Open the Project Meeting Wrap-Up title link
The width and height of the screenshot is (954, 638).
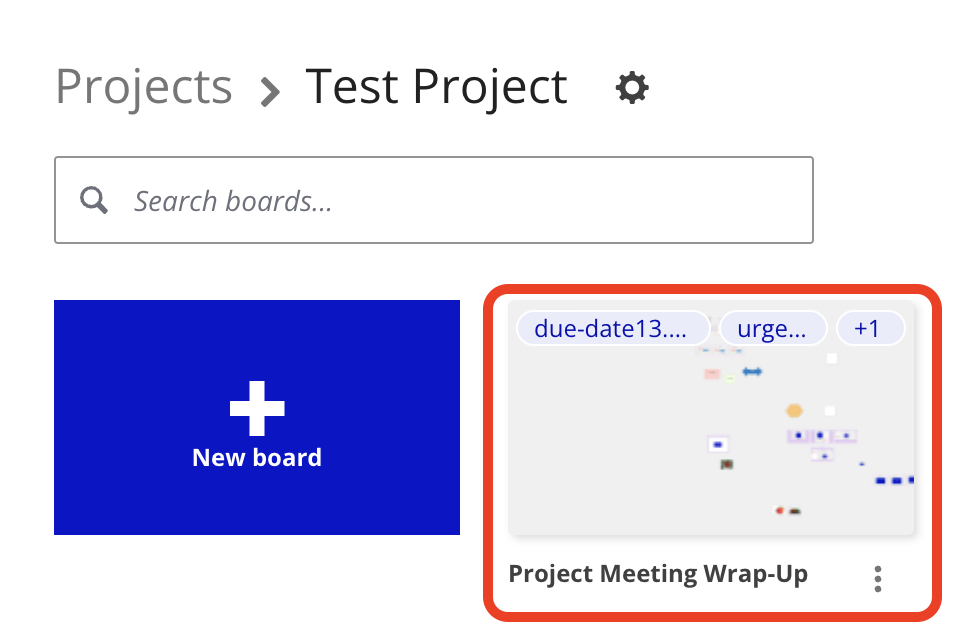(658, 574)
